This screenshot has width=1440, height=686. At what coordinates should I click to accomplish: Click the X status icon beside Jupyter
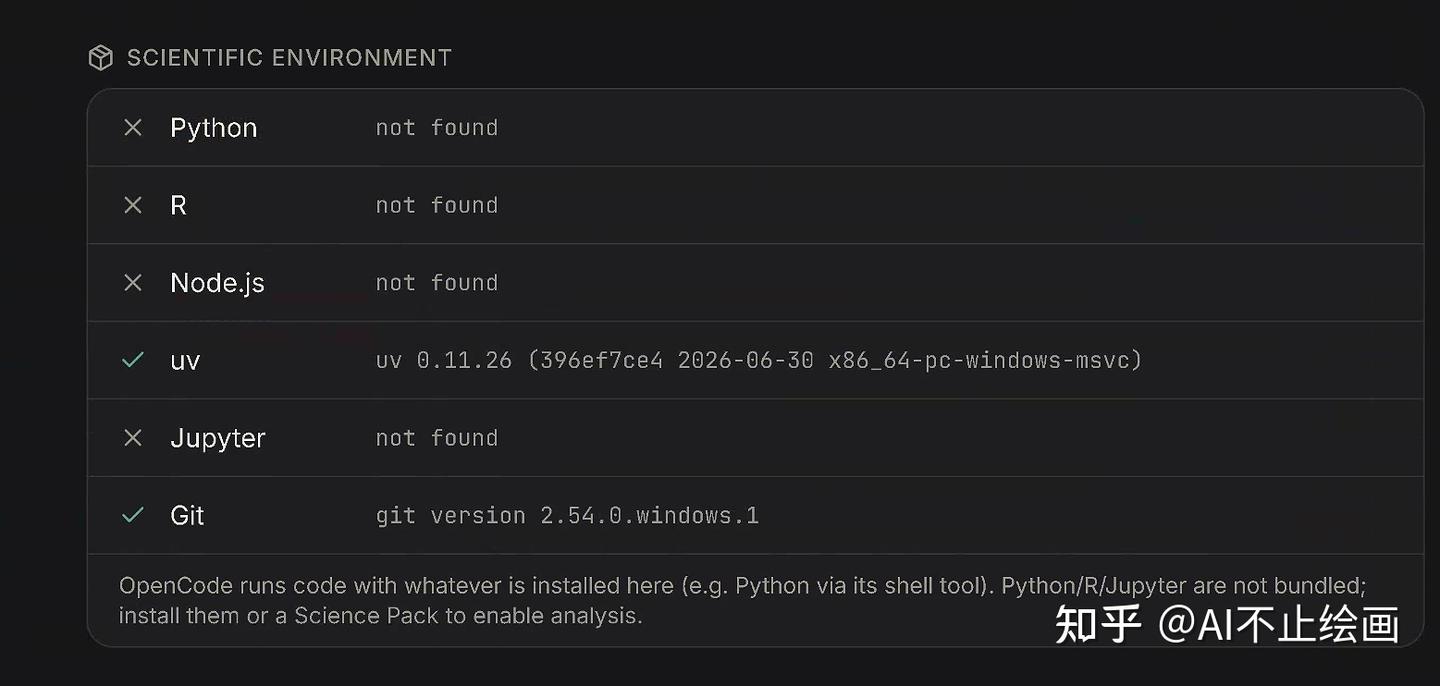pos(133,438)
